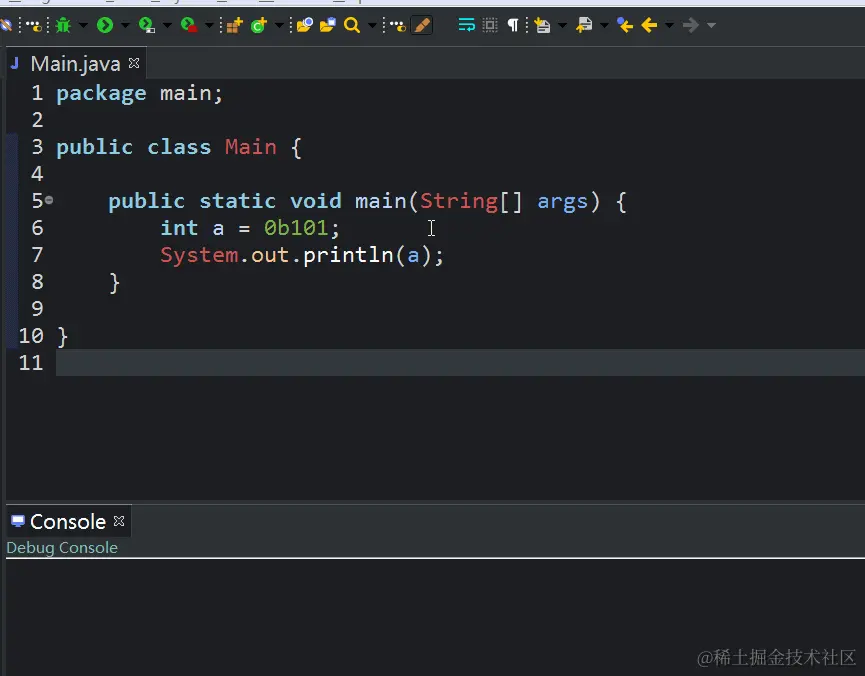Close the Console view

119,521
